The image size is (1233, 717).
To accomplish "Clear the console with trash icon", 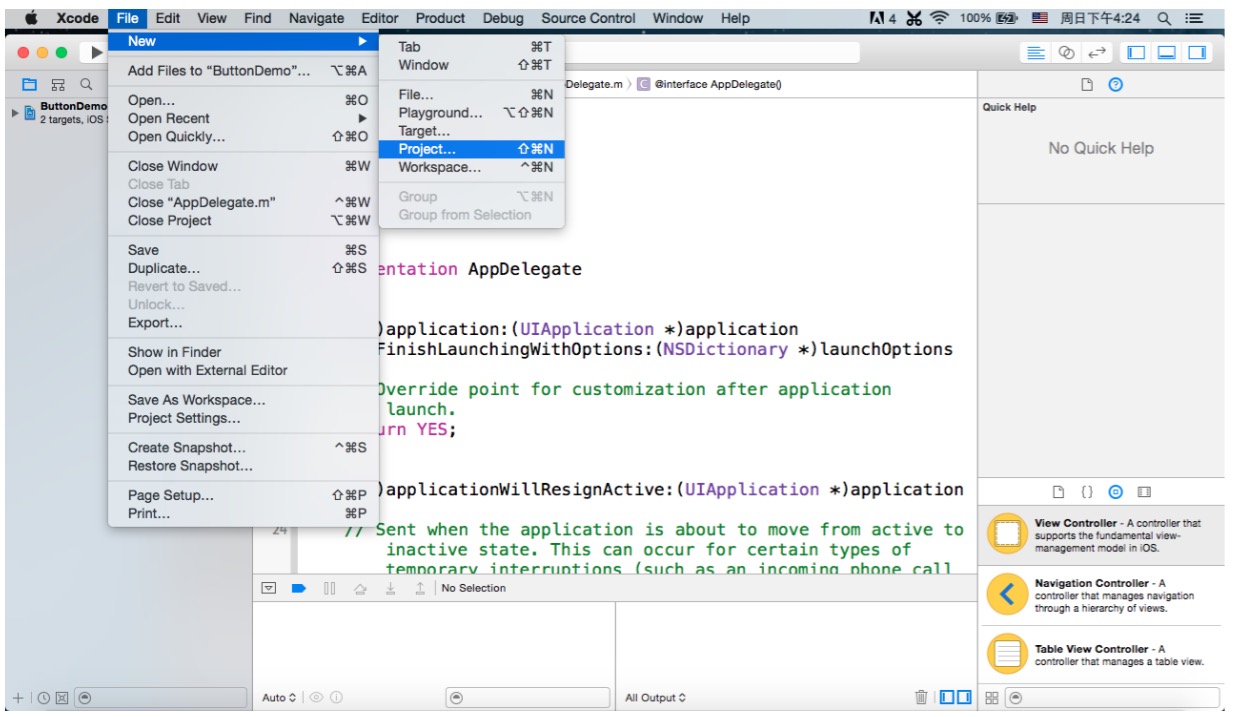I will 921,697.
